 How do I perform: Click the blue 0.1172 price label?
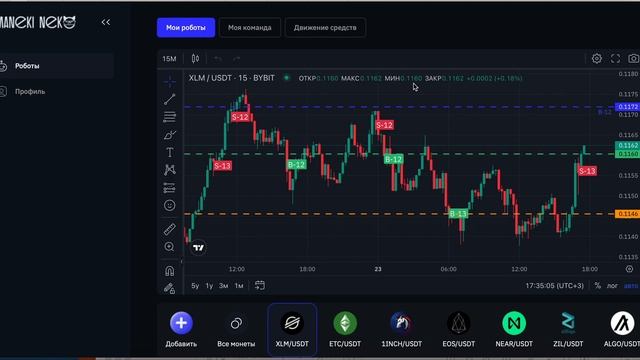628,107
